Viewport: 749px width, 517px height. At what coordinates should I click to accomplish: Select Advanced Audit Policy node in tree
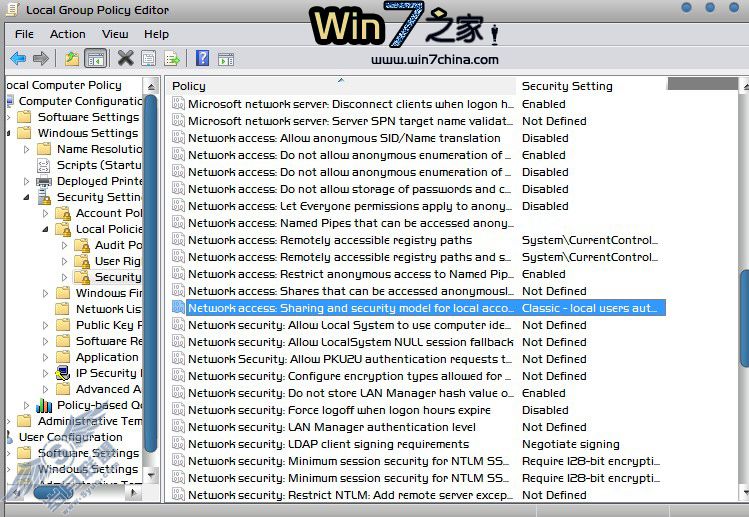pos(108,389)
